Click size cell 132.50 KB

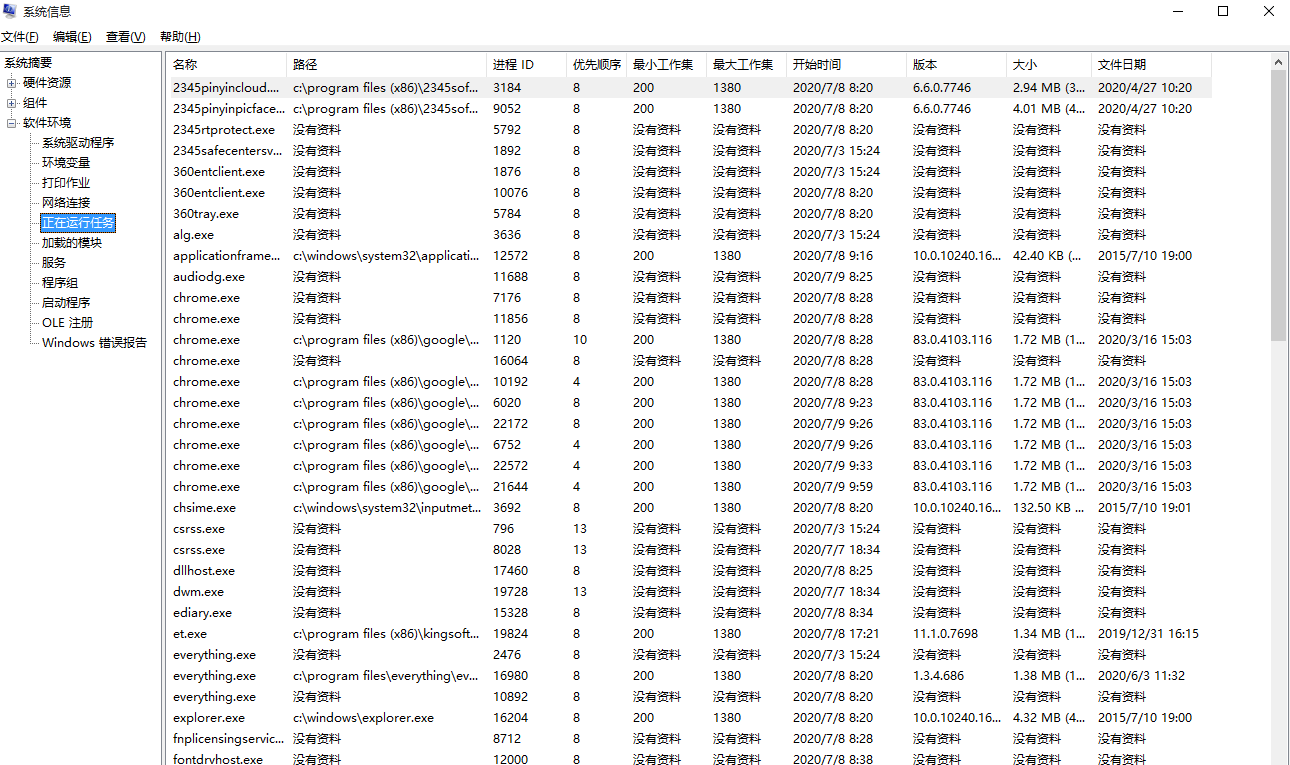point(1048,507)
